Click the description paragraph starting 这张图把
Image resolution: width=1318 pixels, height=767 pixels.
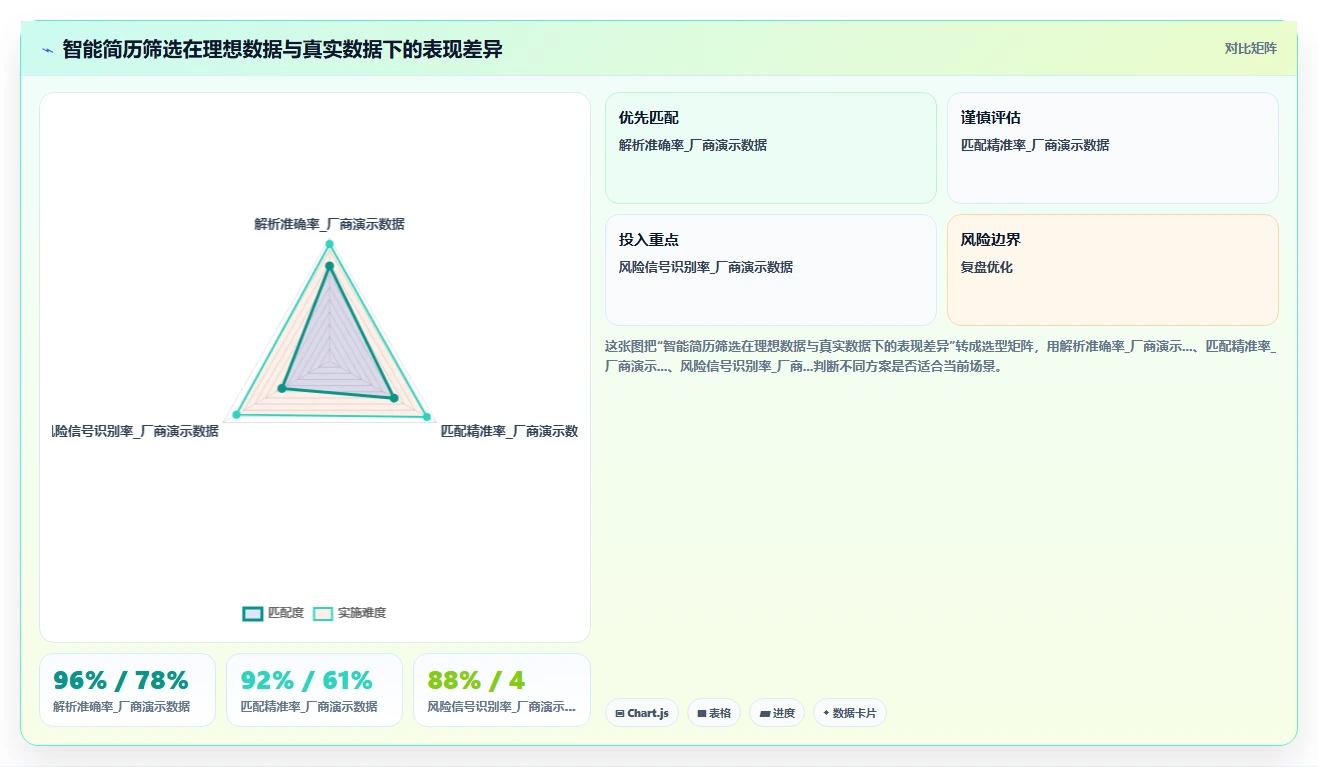pyautogui.click(x=941, y=357)
